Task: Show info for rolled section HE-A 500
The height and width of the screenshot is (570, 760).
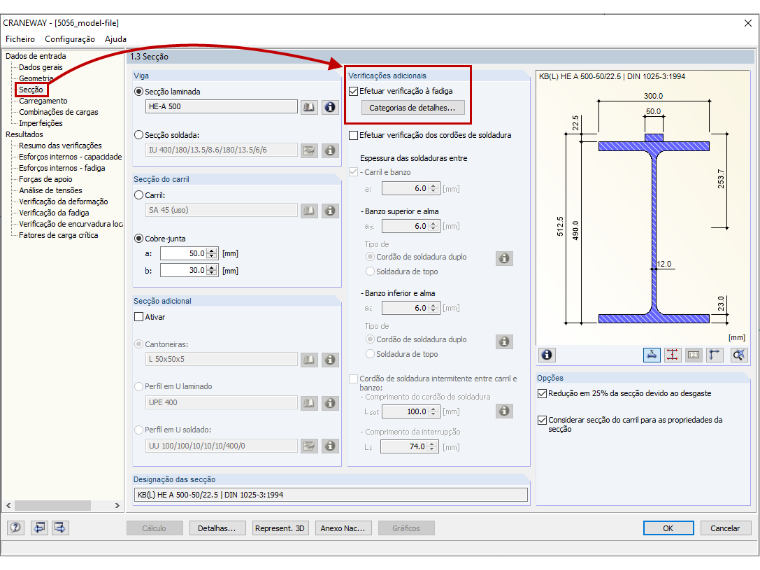Action: point(330,107)
